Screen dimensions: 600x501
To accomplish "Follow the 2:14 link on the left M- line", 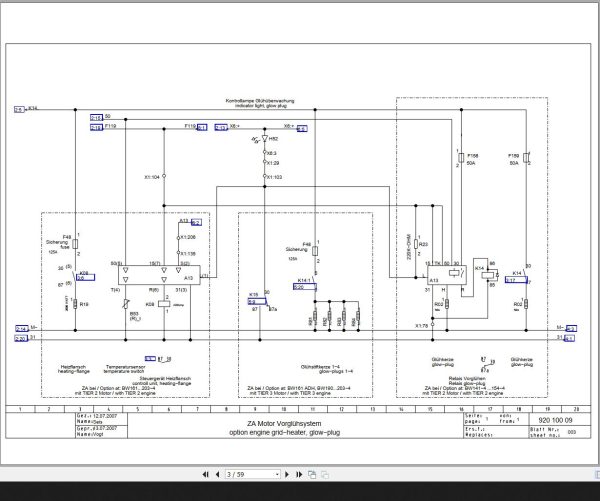I will coord(21,328).
